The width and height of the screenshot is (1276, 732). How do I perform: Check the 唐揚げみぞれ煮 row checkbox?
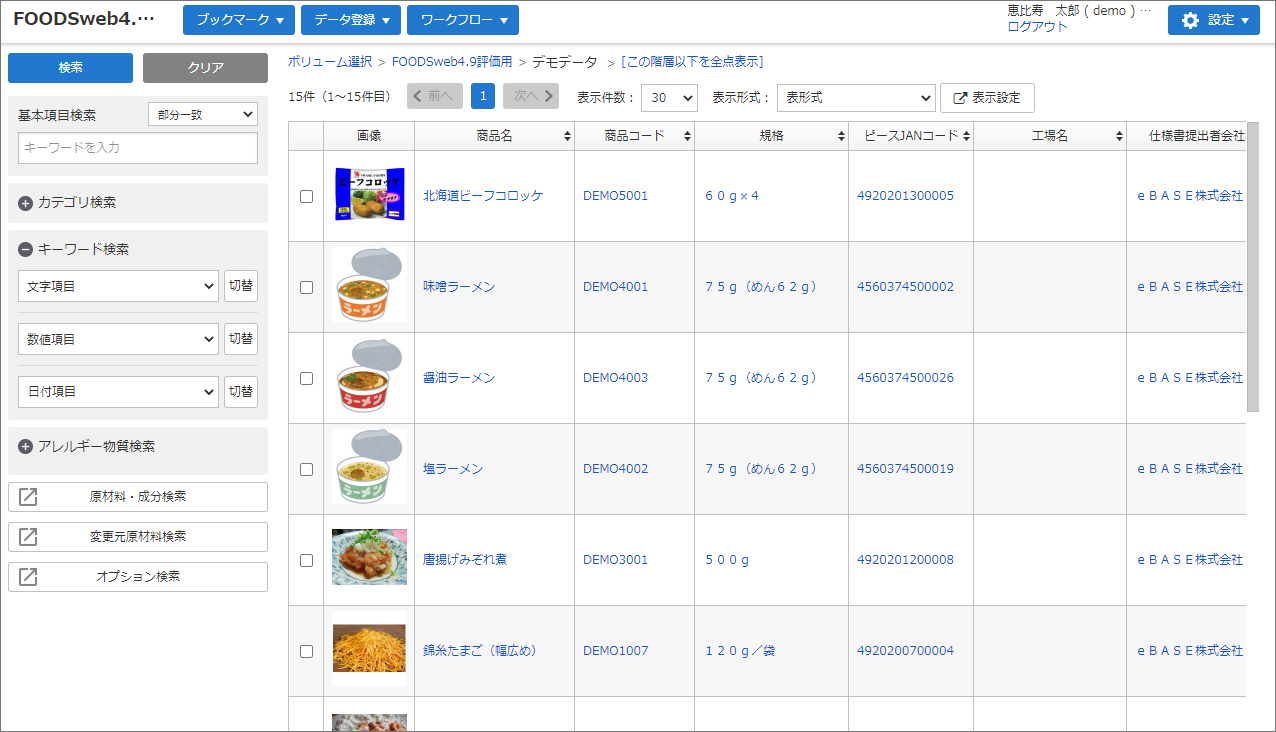(306, 560)
